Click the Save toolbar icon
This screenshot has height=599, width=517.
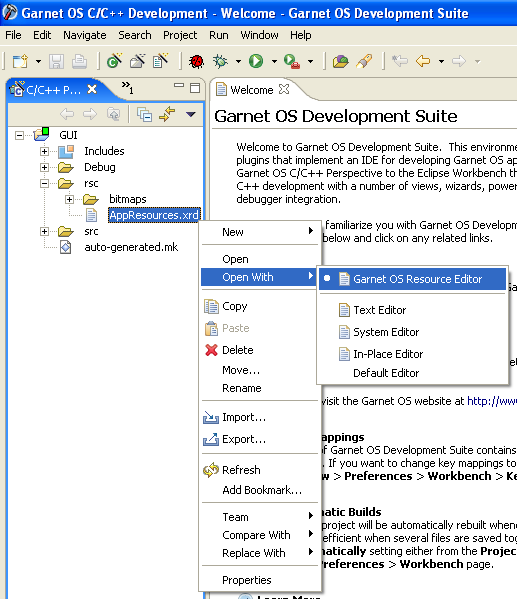56,61
